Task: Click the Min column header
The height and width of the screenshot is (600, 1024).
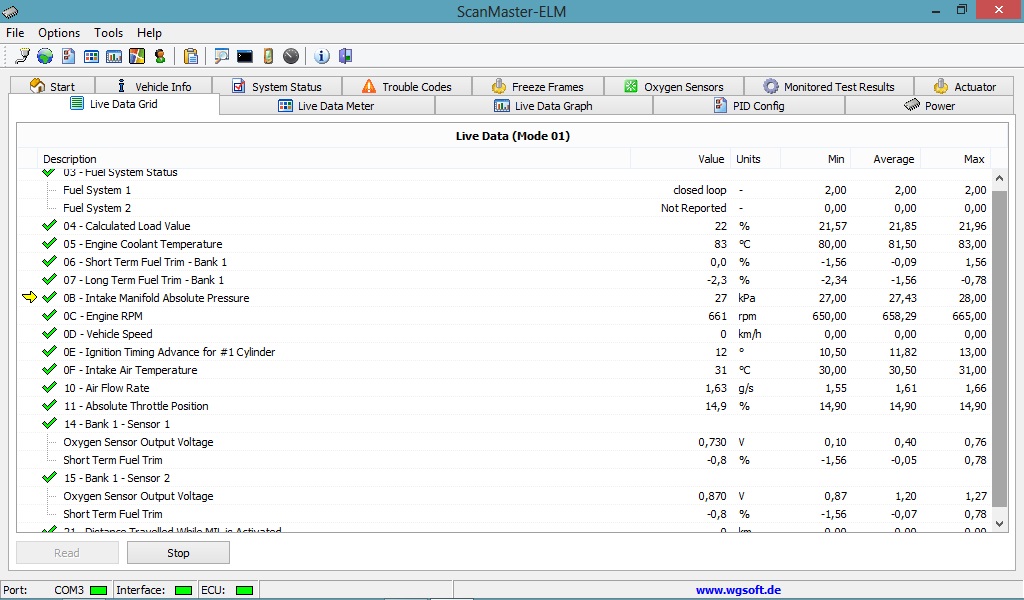Action: pos(816,159)
